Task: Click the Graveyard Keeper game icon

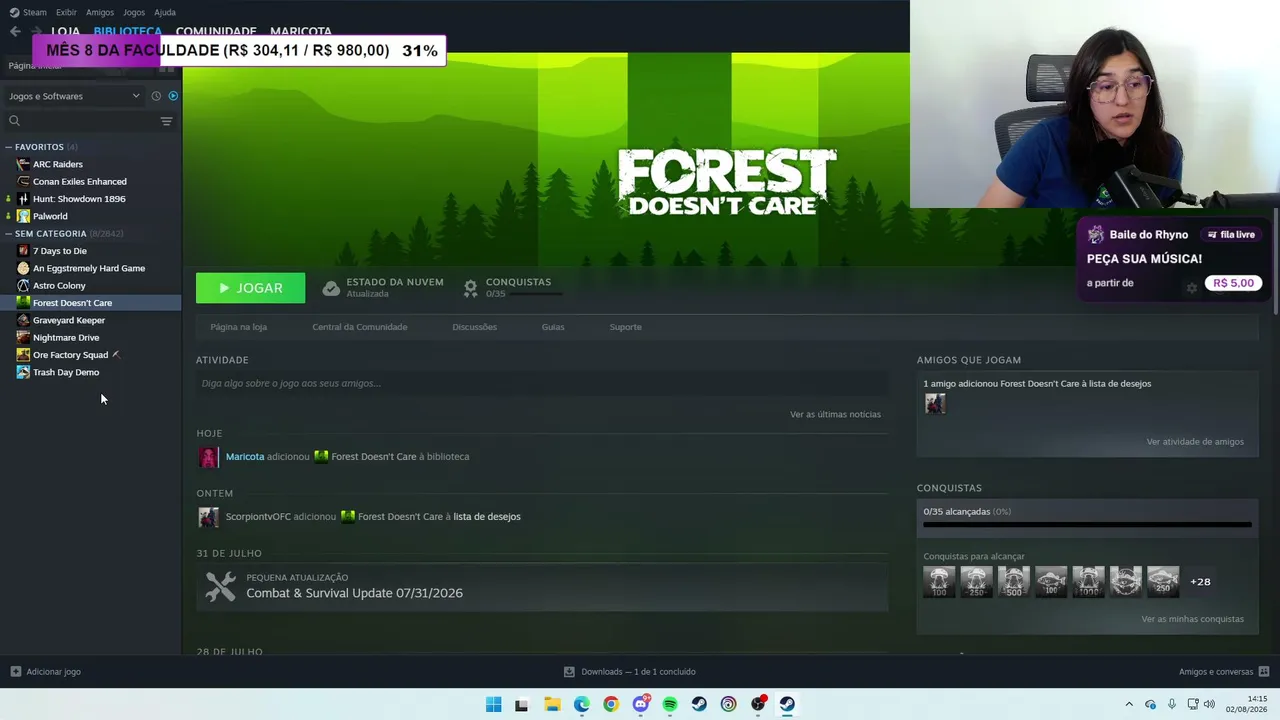Action: [23, 320]
